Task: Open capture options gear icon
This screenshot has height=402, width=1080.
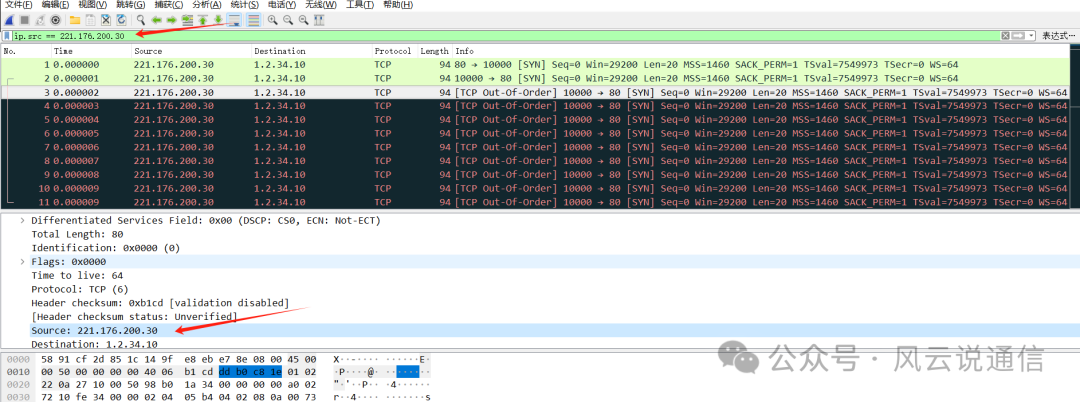Action: (x=55, y=20)
